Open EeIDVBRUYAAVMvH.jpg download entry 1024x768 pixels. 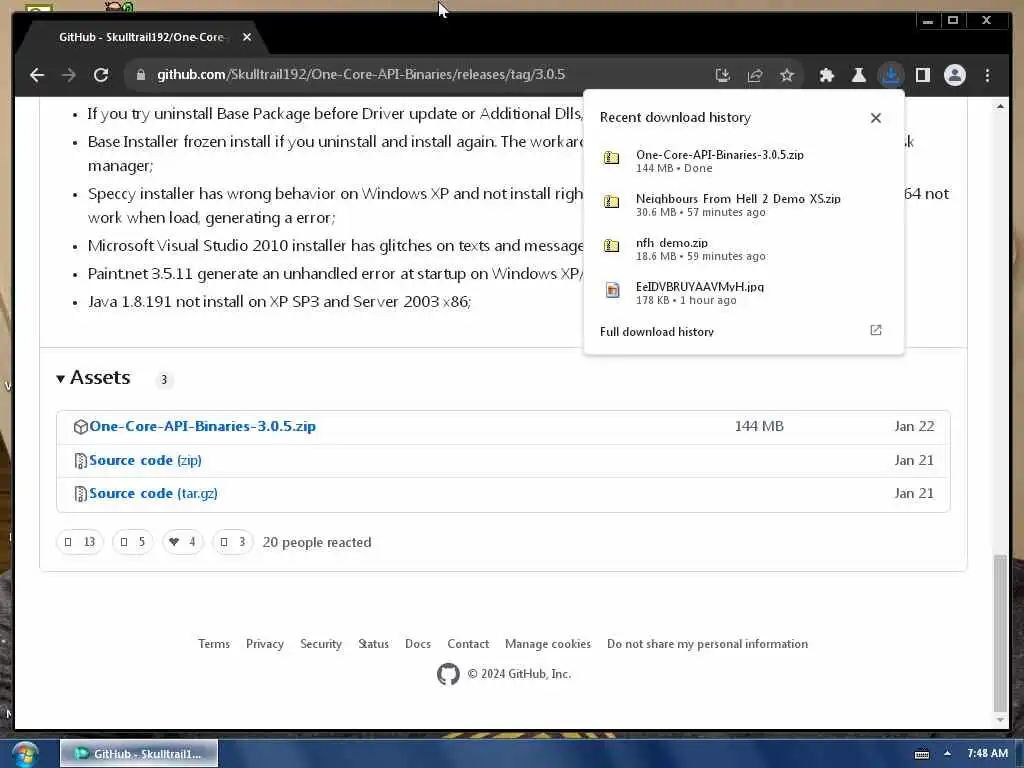[x=743, y=293]
